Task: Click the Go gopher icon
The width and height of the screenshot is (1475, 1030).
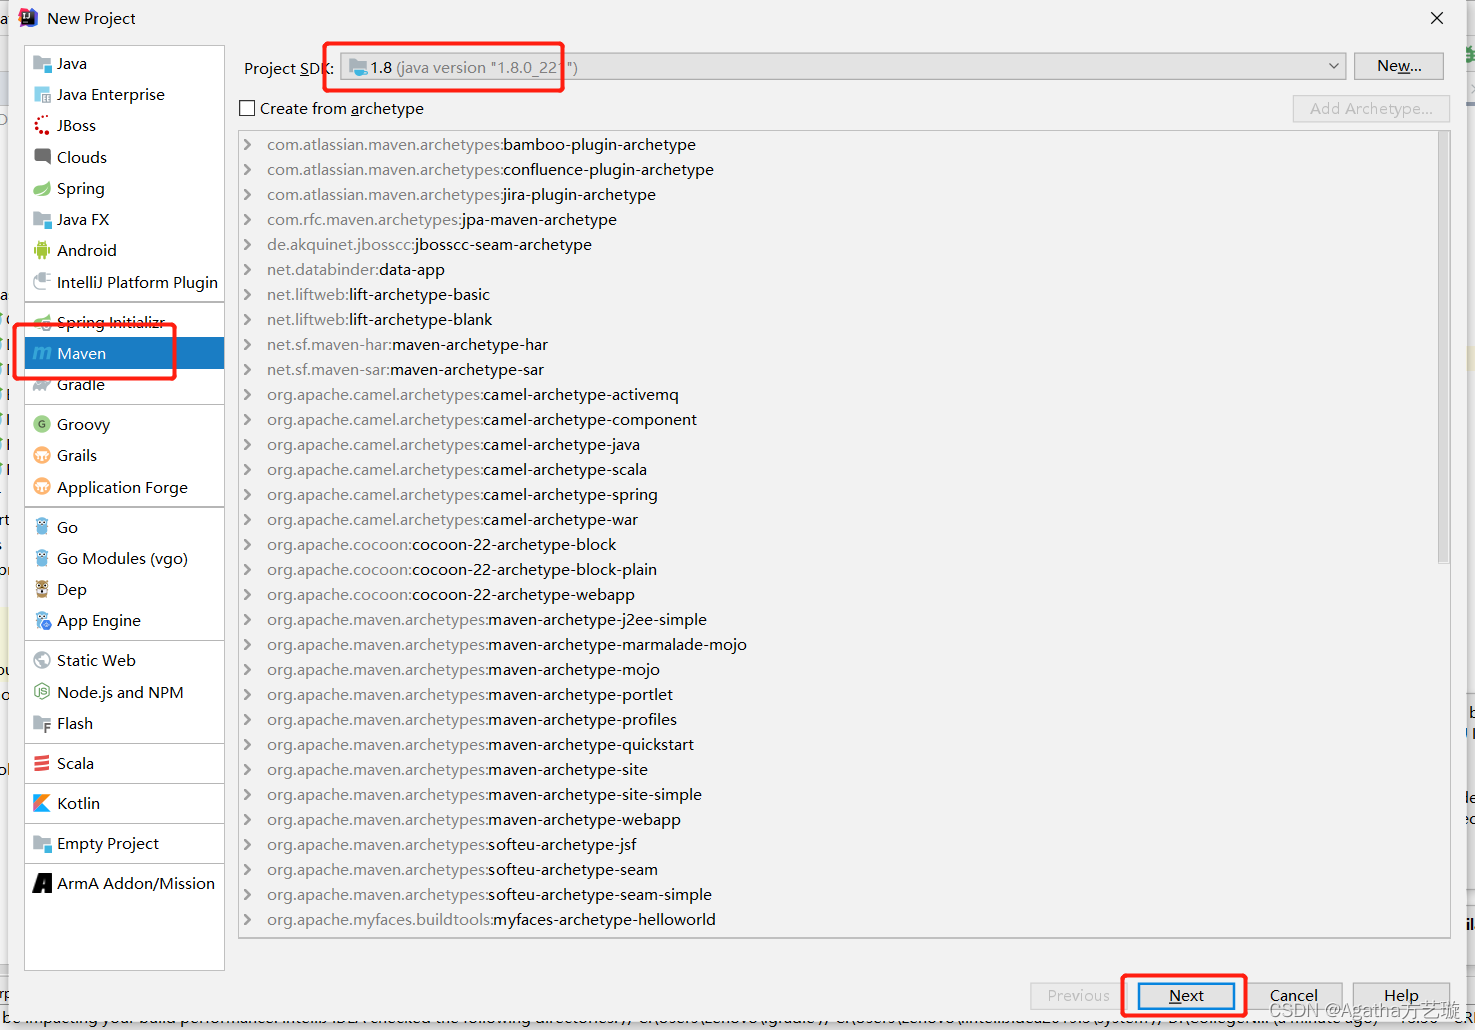Action: click(42, 527)
